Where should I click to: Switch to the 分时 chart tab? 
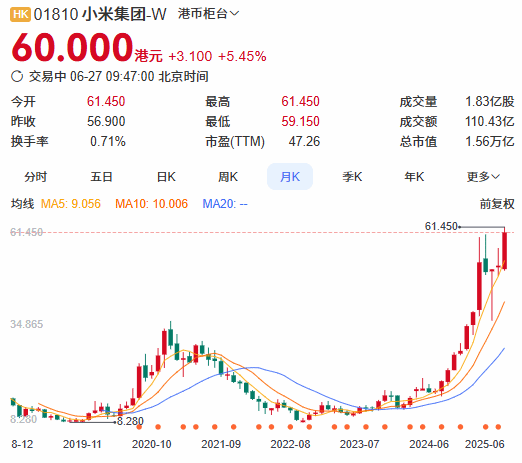35,177
